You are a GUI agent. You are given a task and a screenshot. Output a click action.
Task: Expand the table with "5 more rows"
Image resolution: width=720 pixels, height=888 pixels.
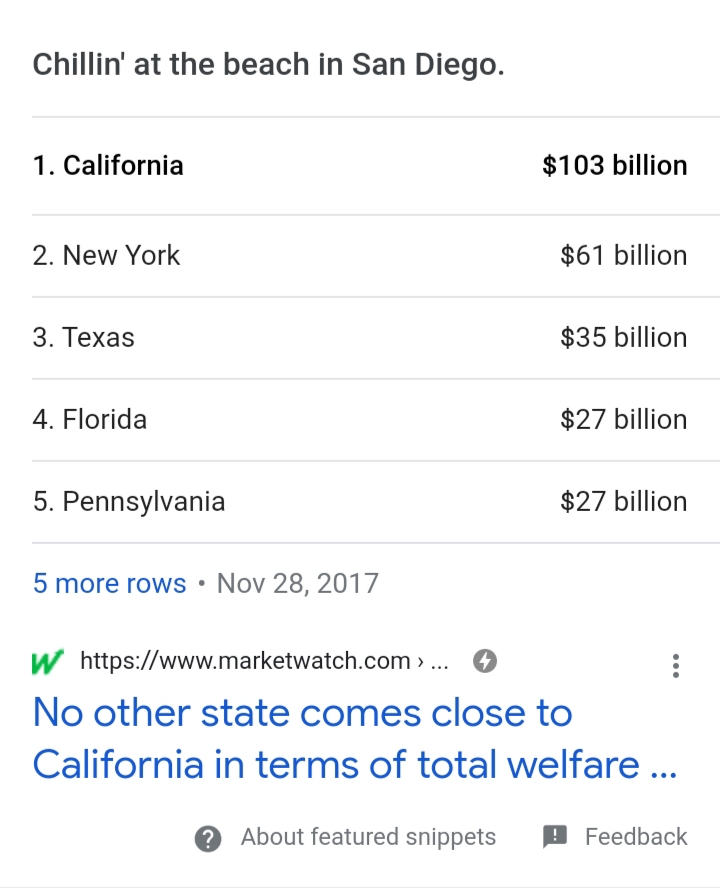109,583
